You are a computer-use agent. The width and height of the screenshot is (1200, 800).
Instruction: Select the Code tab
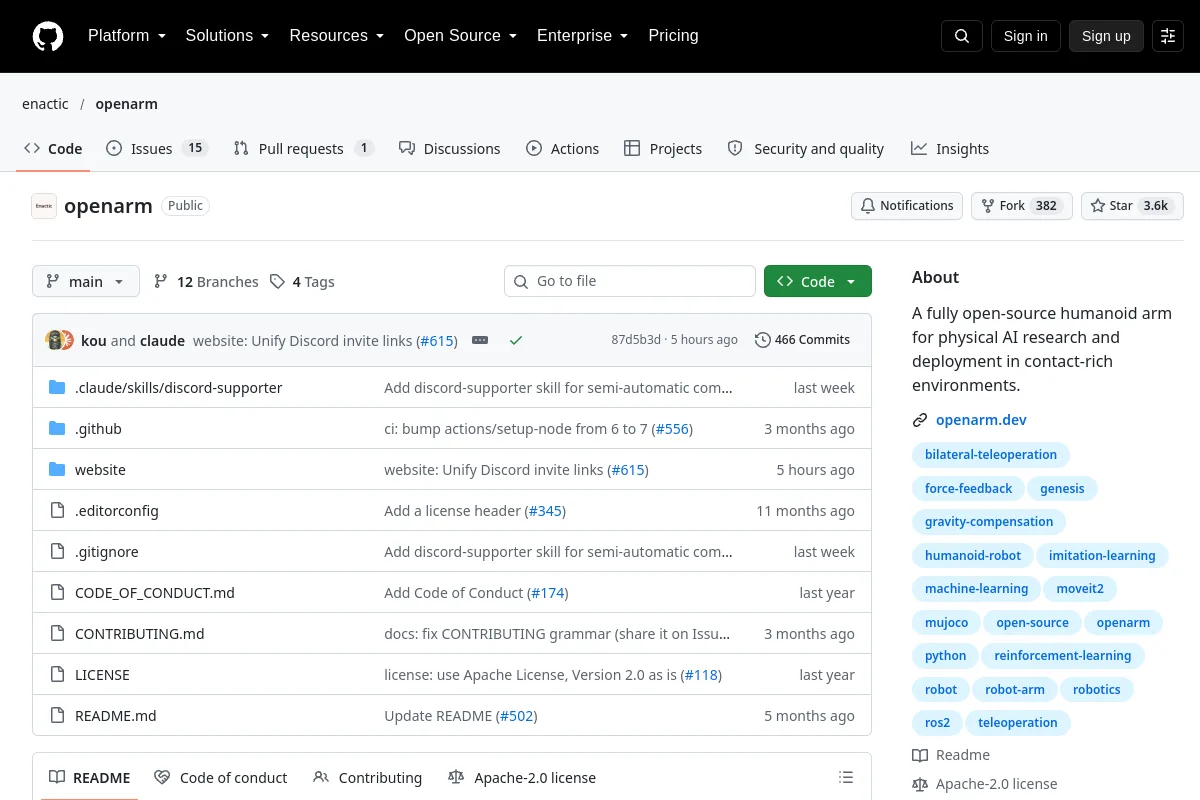click(x=53, y=148)
